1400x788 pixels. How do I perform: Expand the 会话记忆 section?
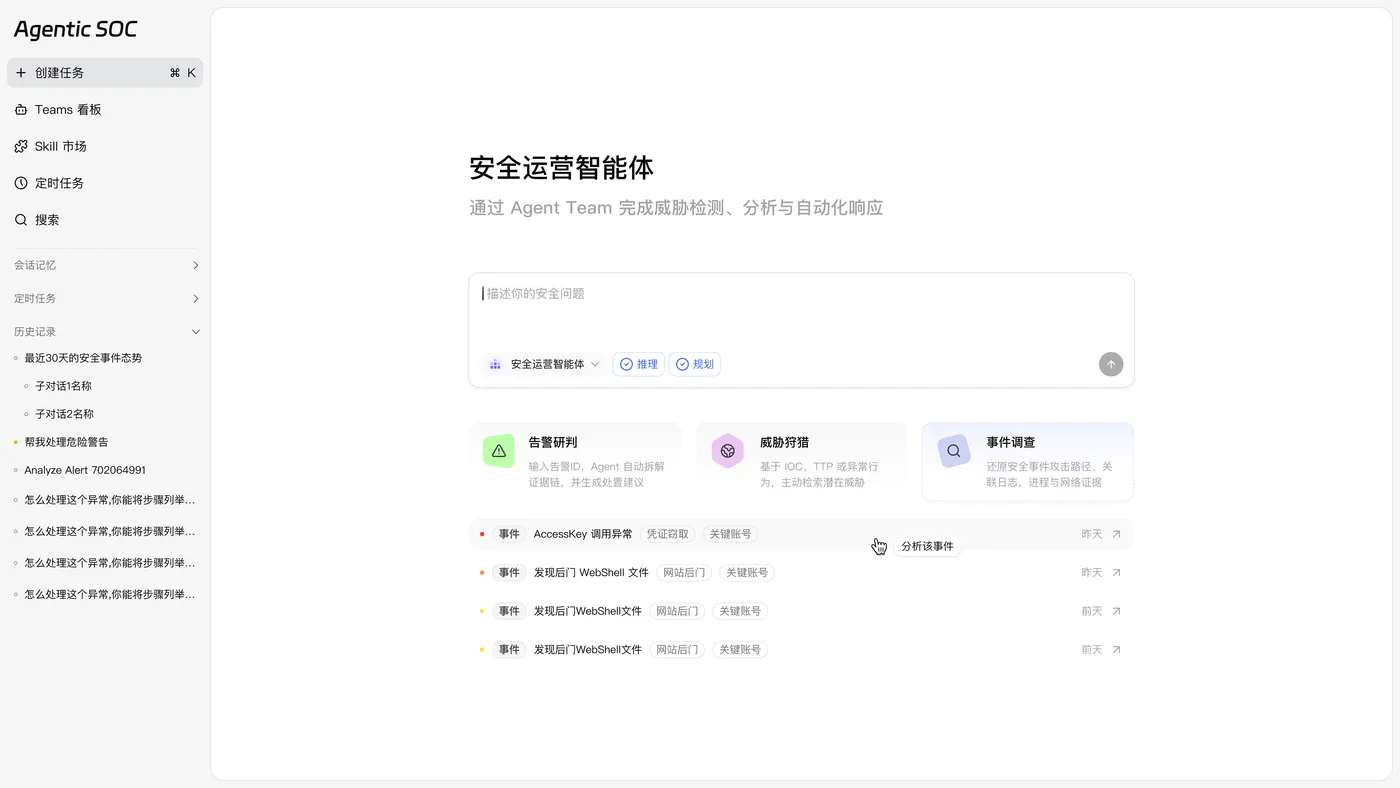tap(106, 265)
